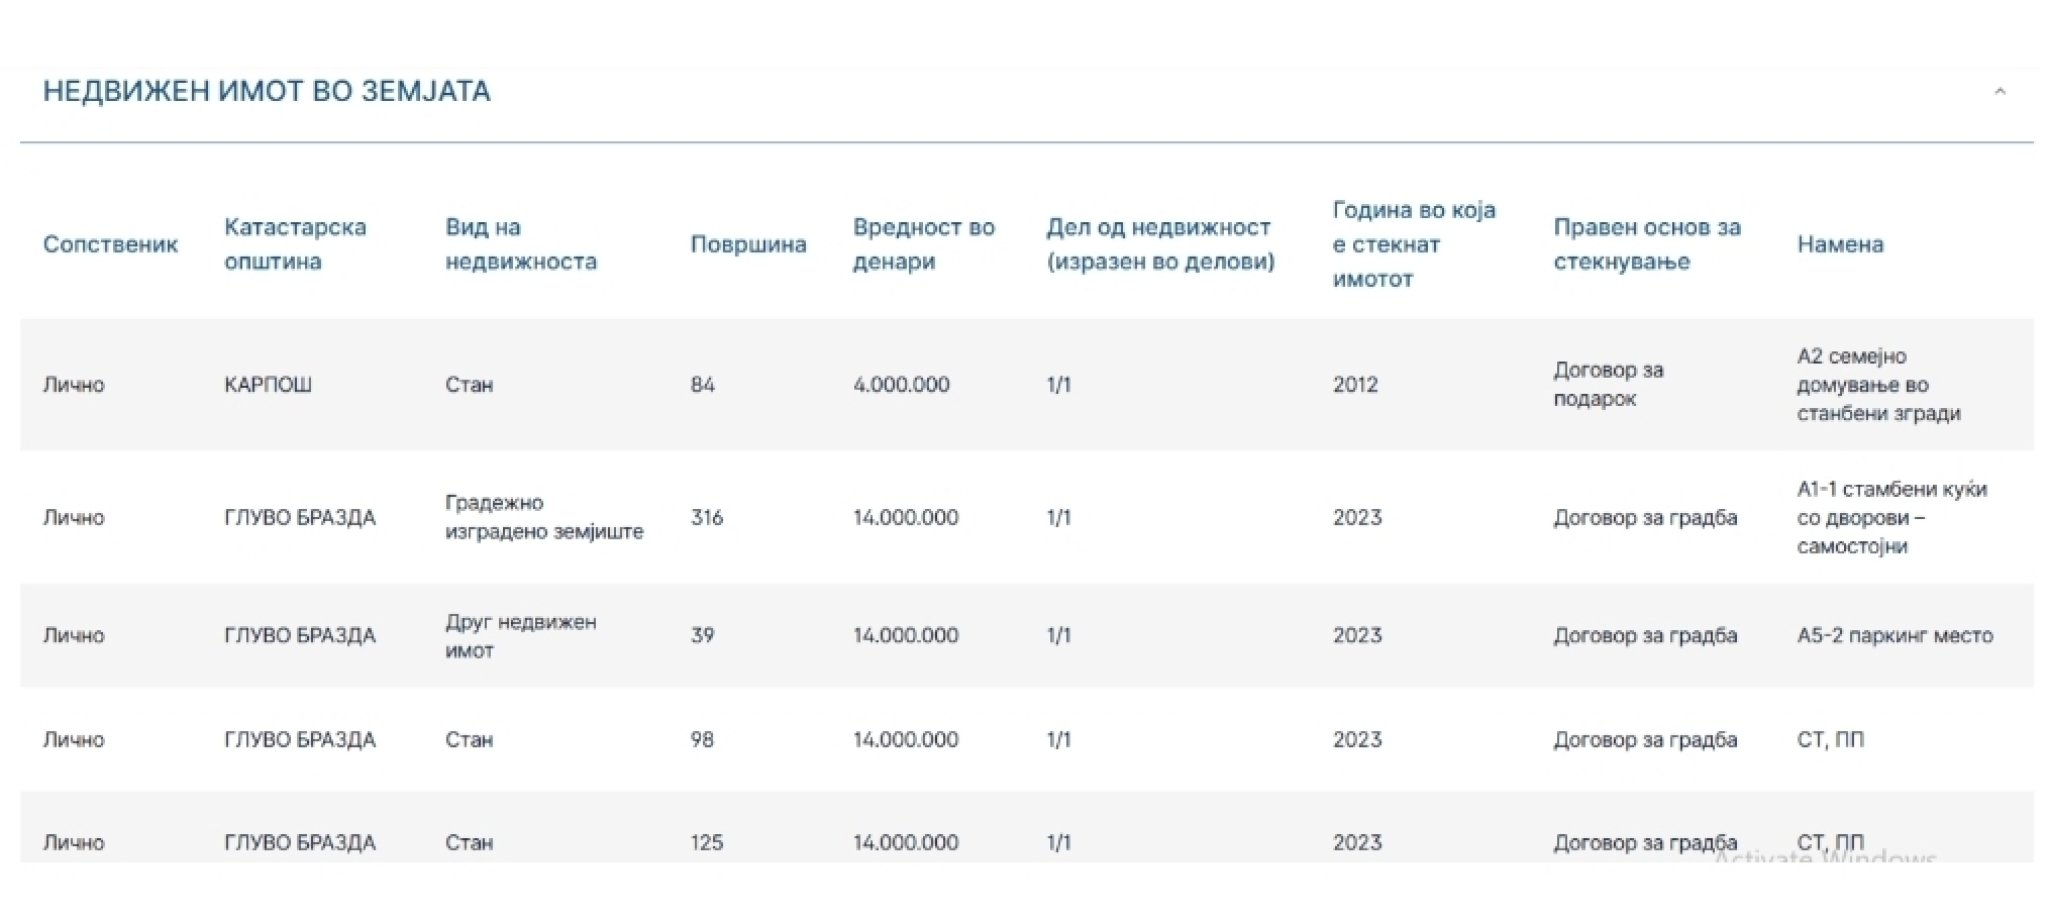Image resolution: width=2048 pixels, height=923 pixels.
Task: Select the 2012 acquisition year cell
Action: click(1355, 385)
